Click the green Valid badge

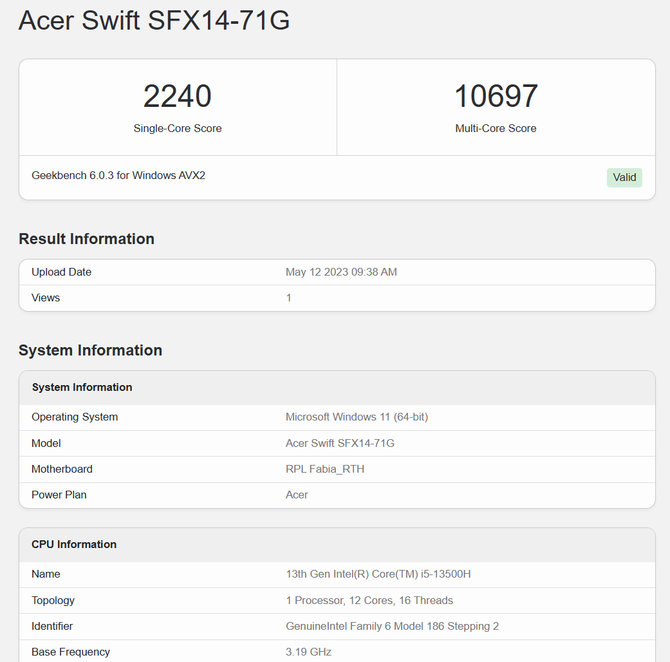point(624,177)
